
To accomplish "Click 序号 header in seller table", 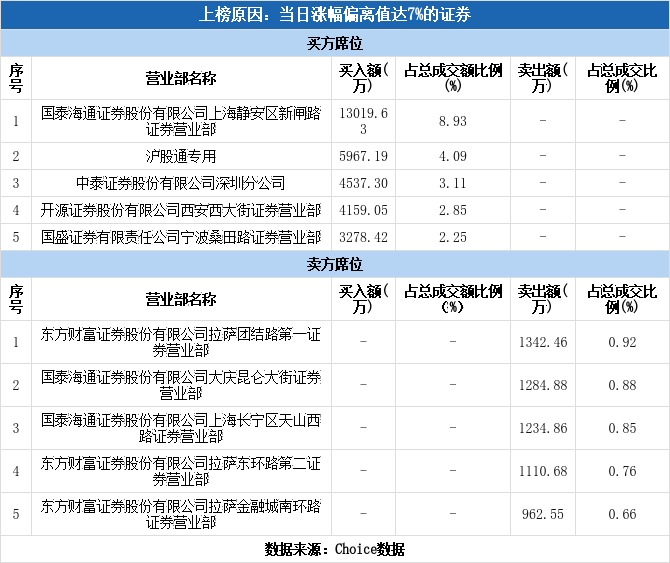I will 16,299.
